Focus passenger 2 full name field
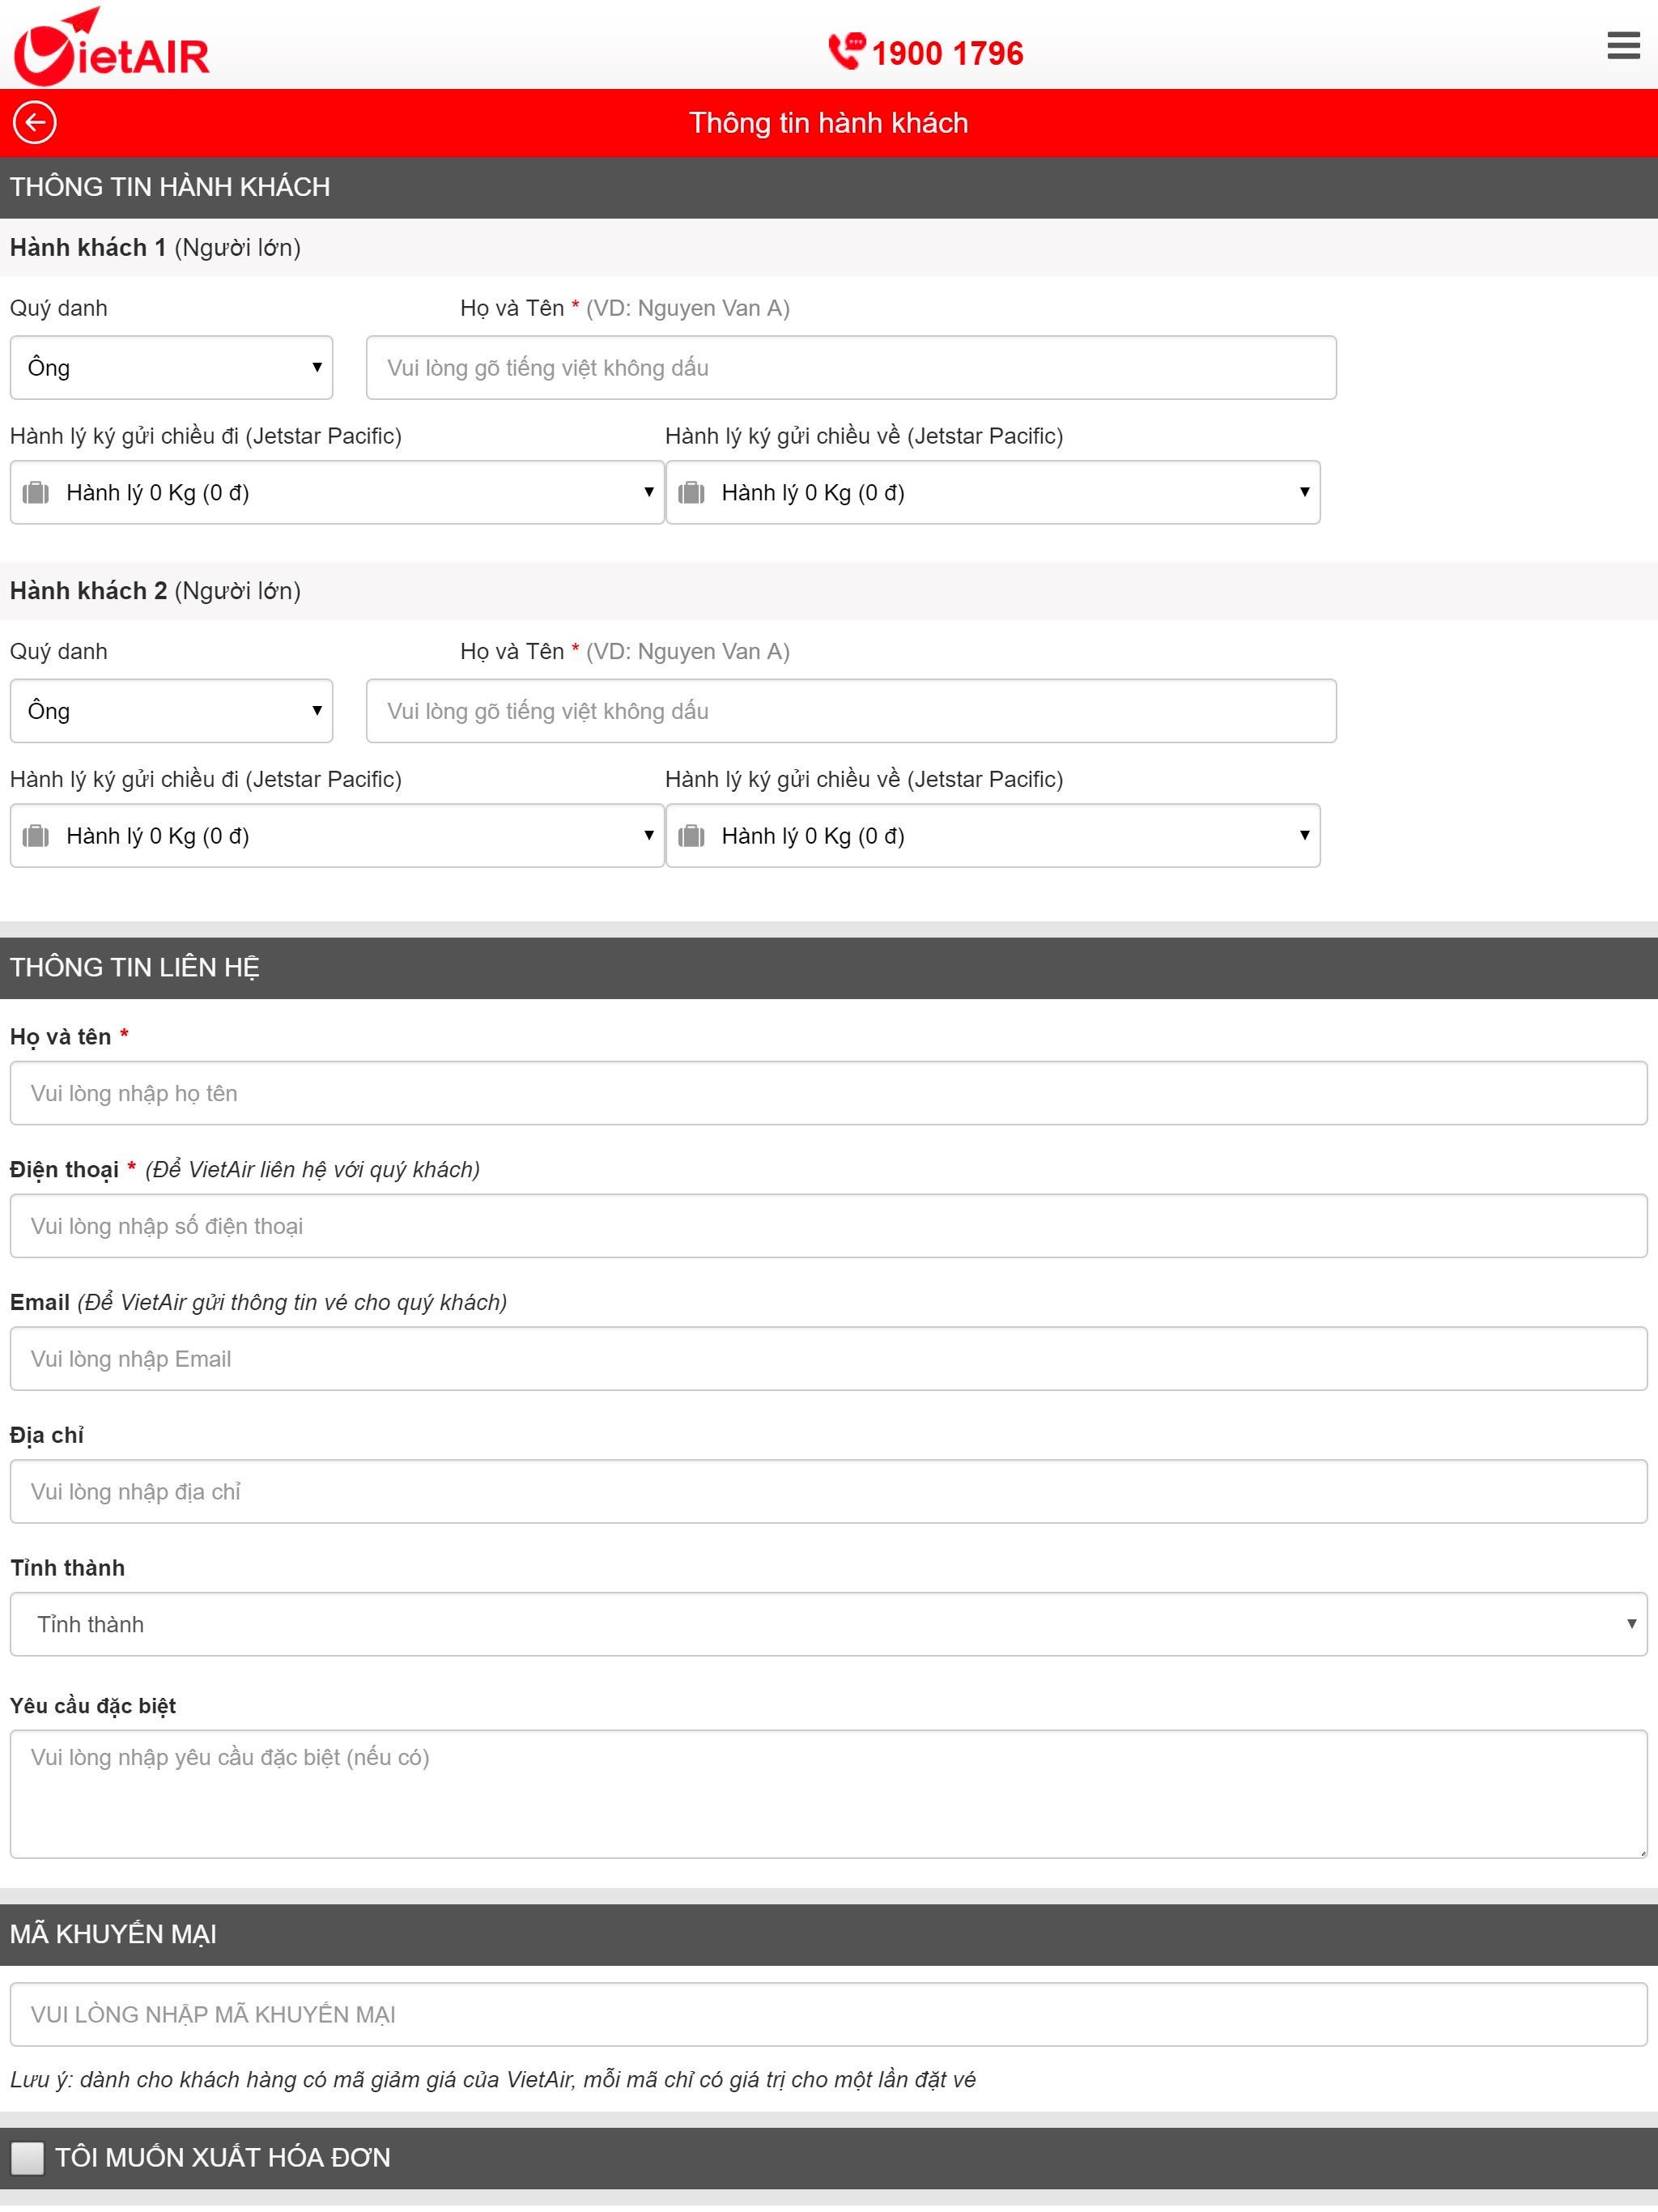 point(851,710)
